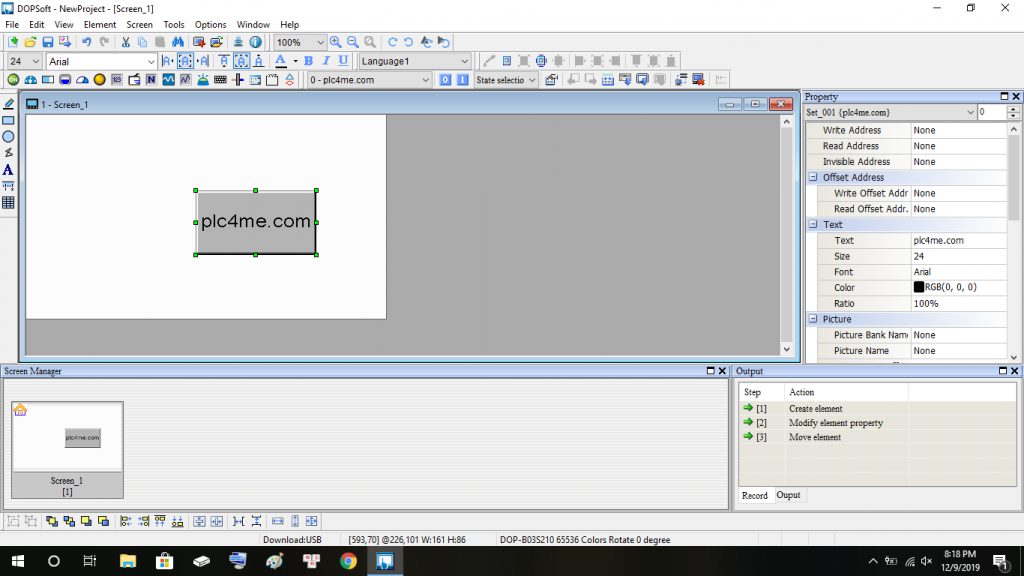Screen dimensions: 1024x576
Task: Collapse the Offset Address property group
Action: [813, 177]
